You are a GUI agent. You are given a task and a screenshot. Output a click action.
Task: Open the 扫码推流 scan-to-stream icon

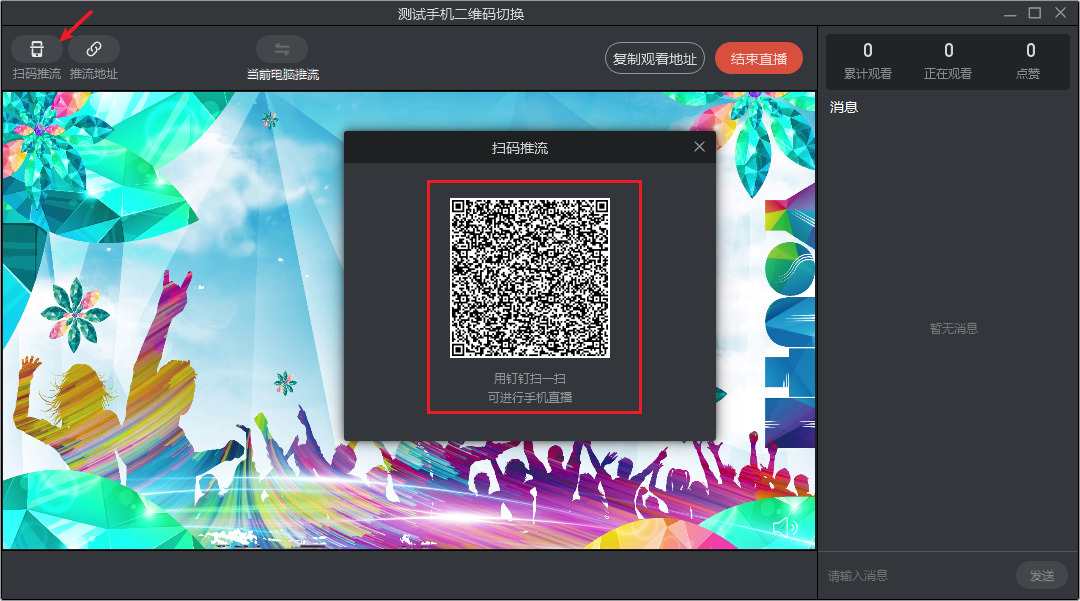point(37,49)
